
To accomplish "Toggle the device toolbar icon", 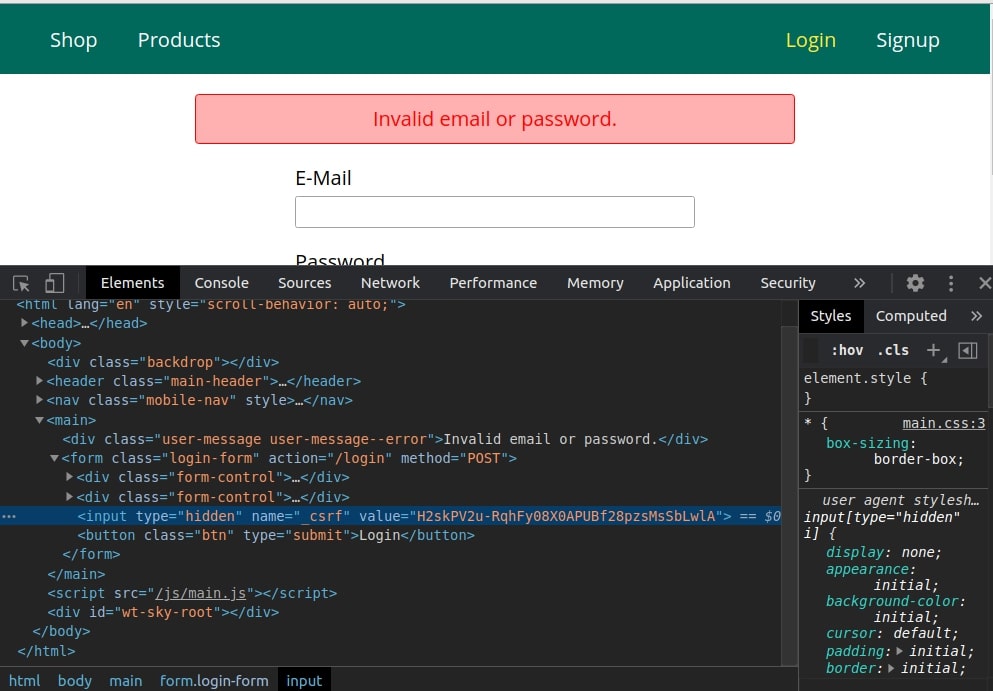I will (x=54, y=283).
